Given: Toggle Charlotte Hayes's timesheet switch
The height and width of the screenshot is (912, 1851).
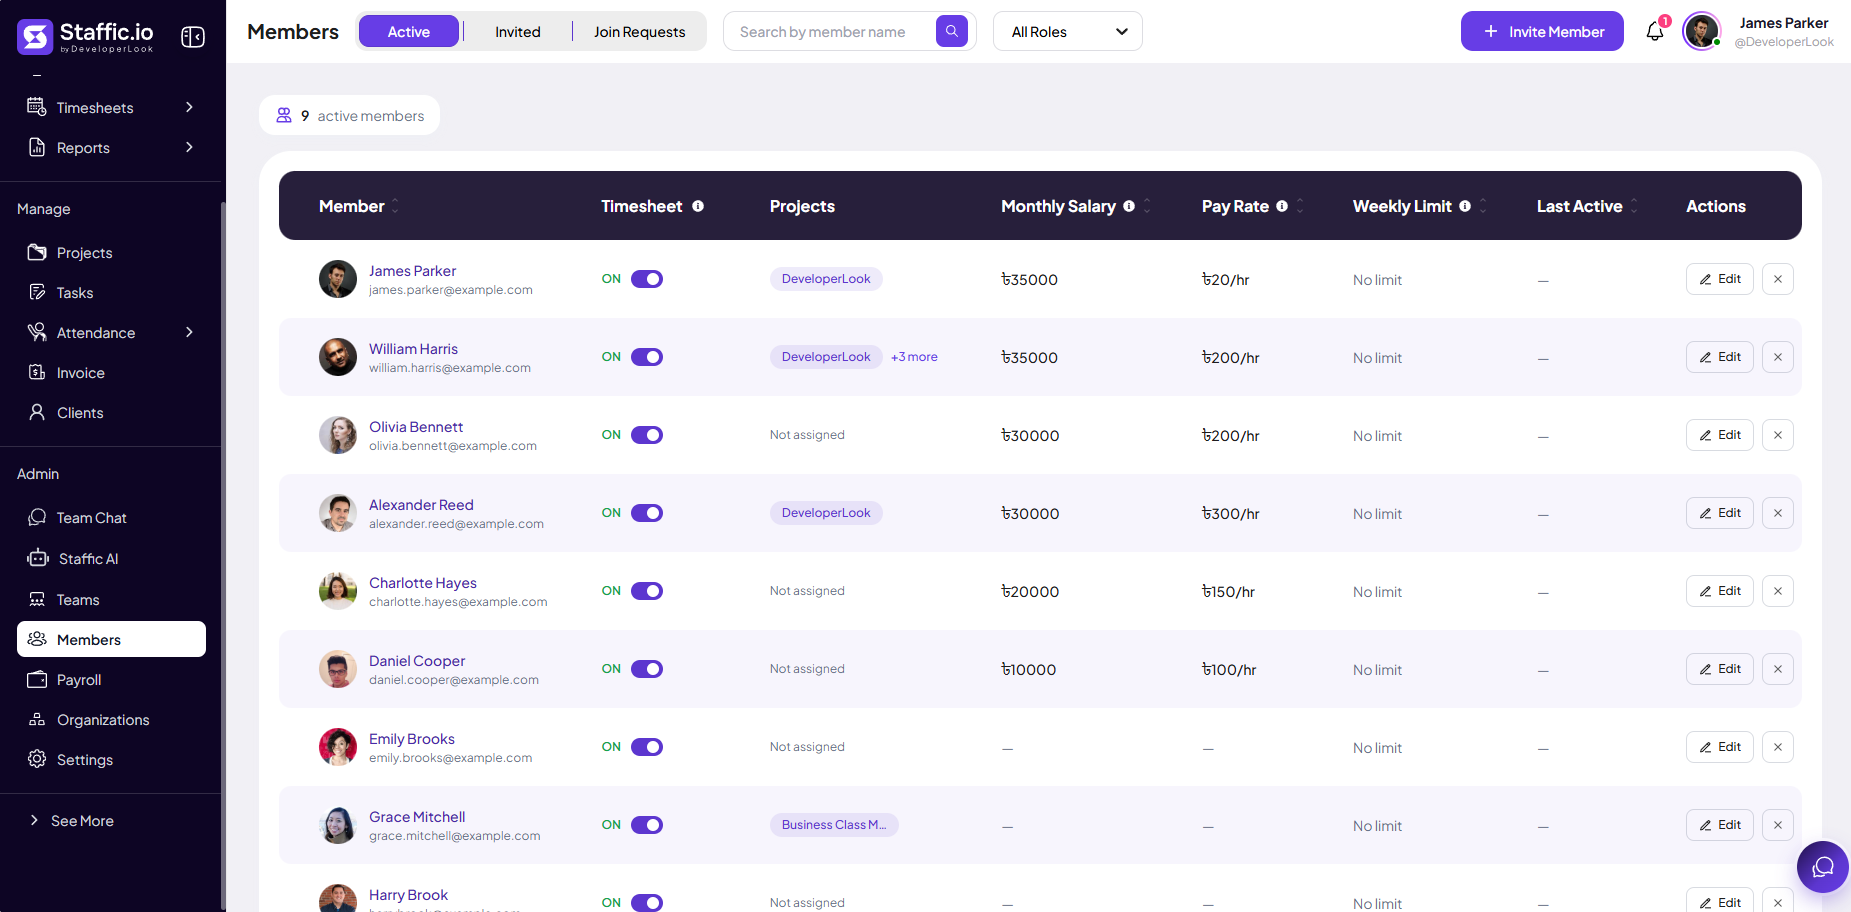Looking at the screenshot, I should point(647,591).
